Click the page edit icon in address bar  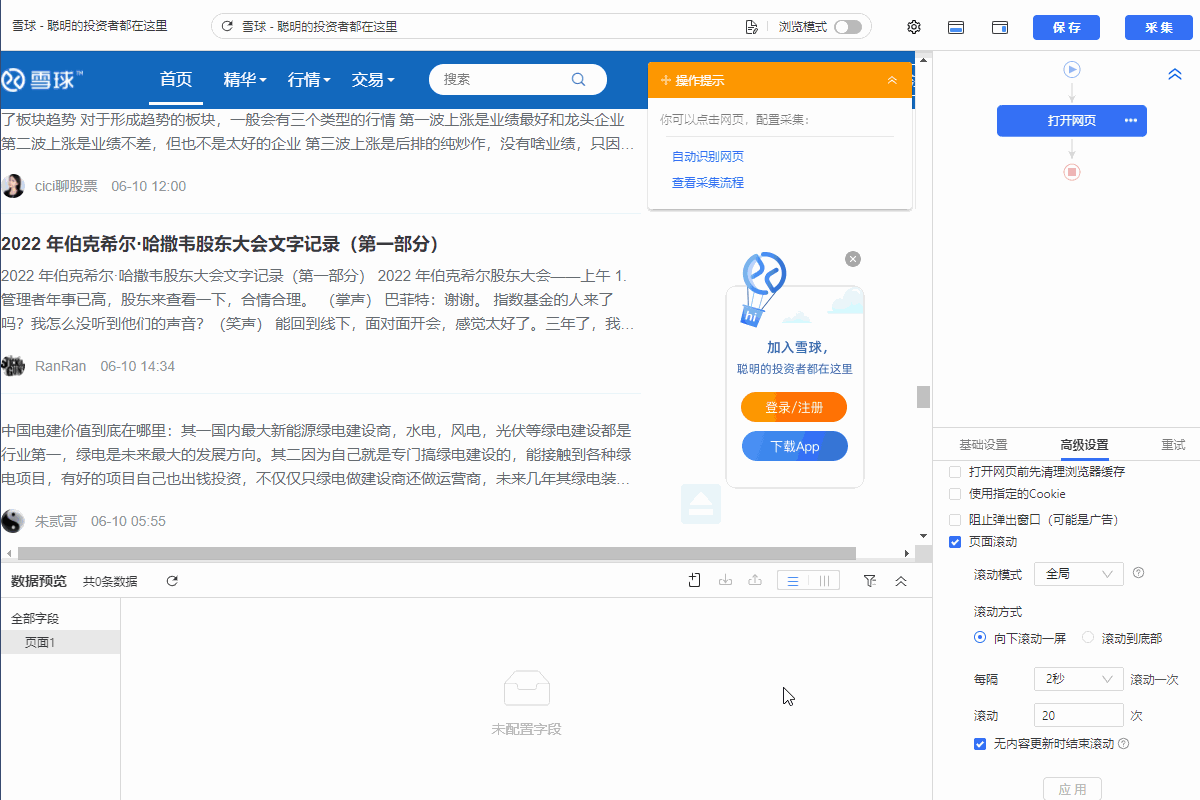752,27
